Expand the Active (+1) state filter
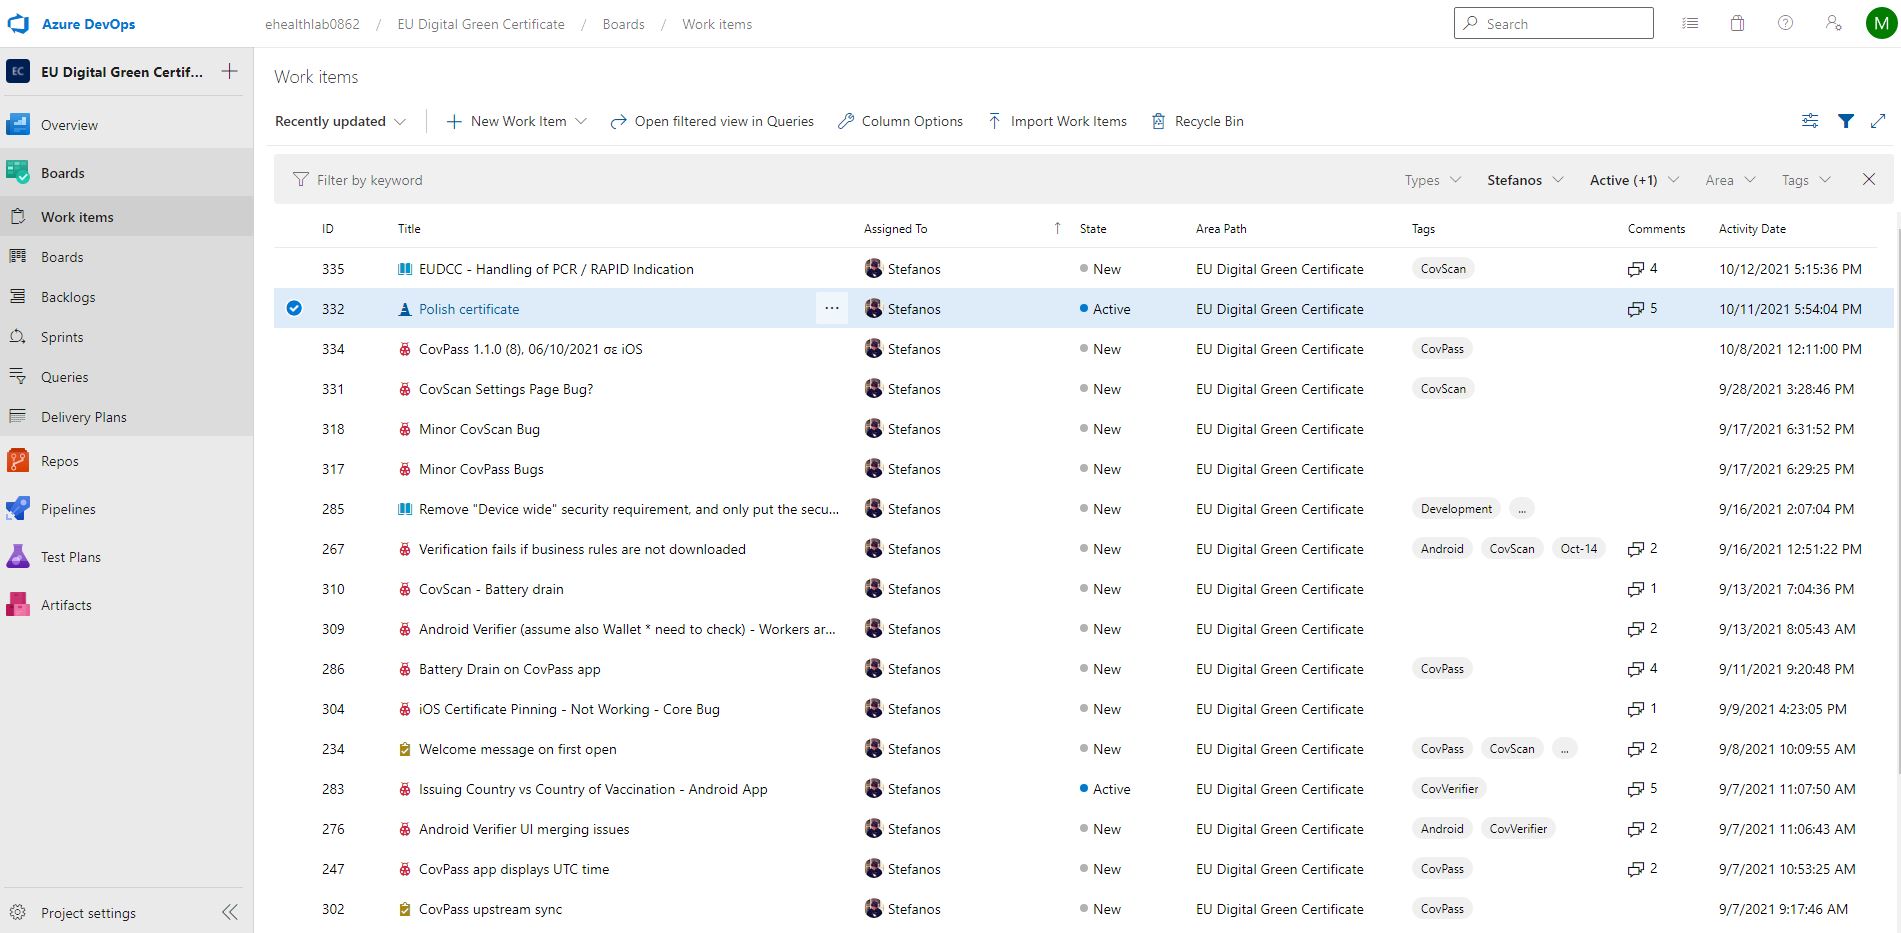Image resolution: width=1901 pixels, height=933 pixels. pyautogui.click(x=1633, y=180)
